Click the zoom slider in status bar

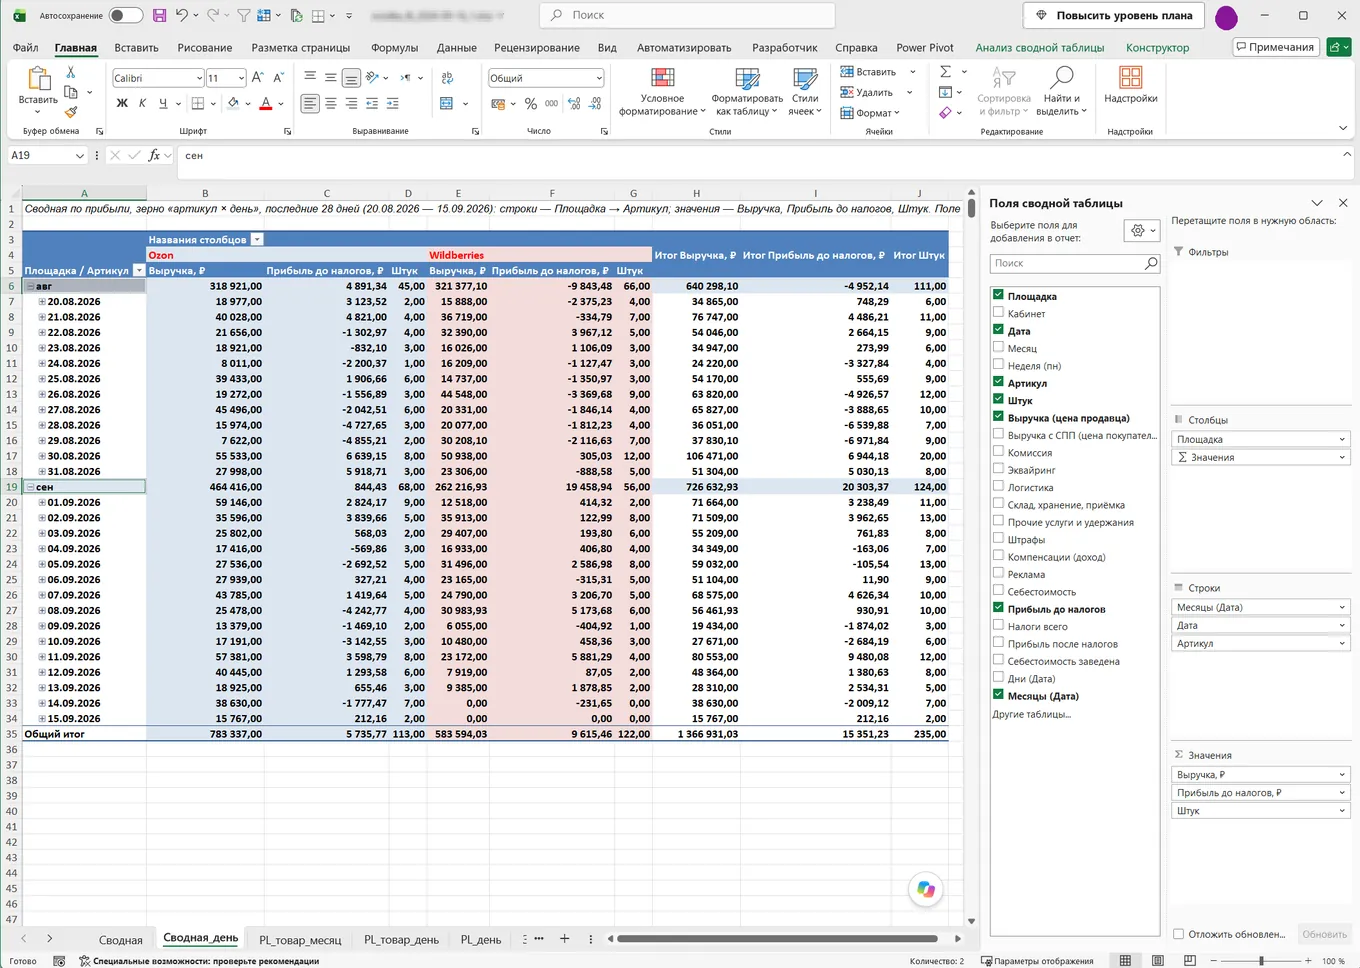coord(1261,961)
